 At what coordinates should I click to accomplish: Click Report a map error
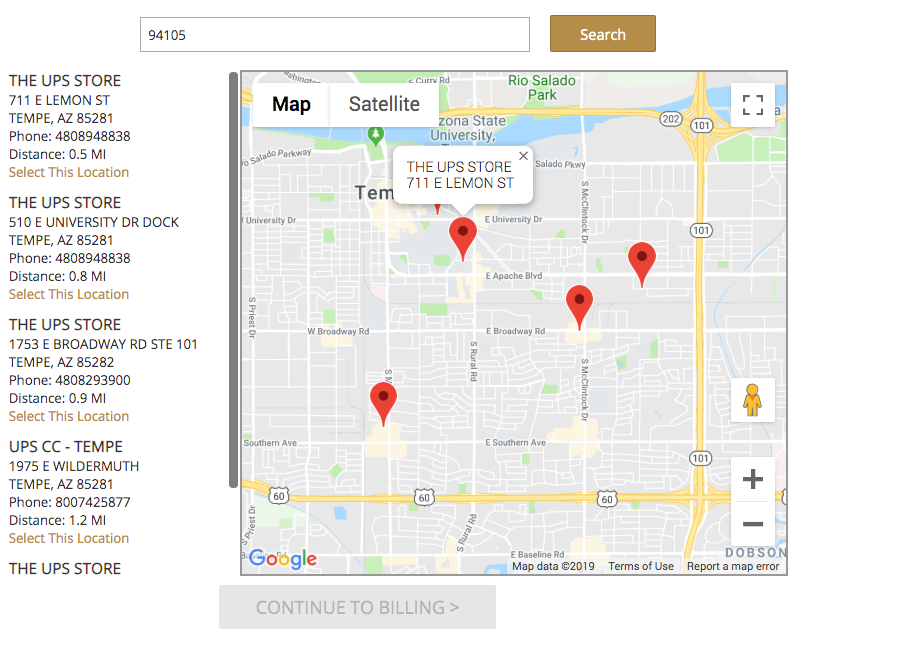[733, 567]
